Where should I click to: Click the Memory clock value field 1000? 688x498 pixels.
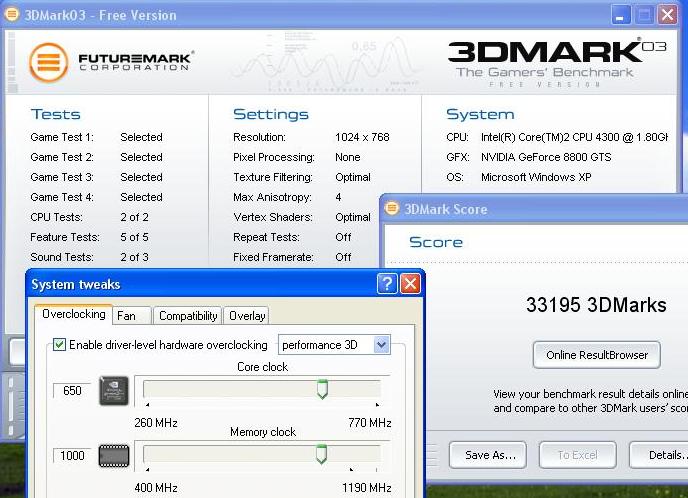click(x=72, y=455)
